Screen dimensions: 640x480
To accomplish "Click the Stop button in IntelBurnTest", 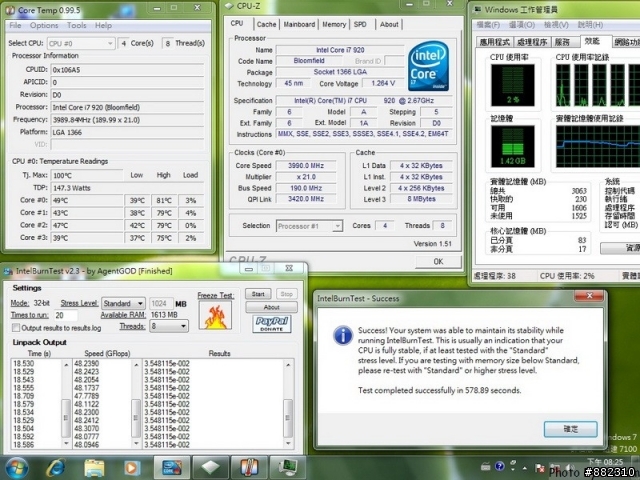I will coord(287,294).
